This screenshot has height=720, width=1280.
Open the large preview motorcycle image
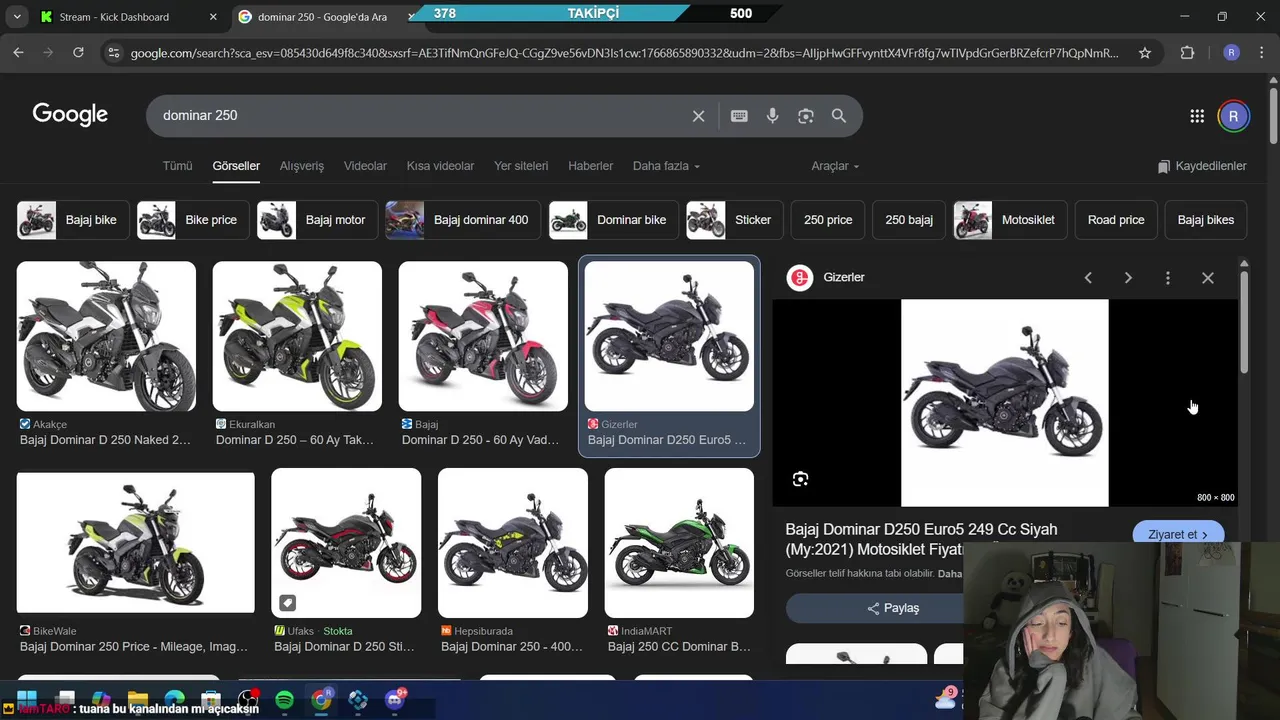(1004, 403)
